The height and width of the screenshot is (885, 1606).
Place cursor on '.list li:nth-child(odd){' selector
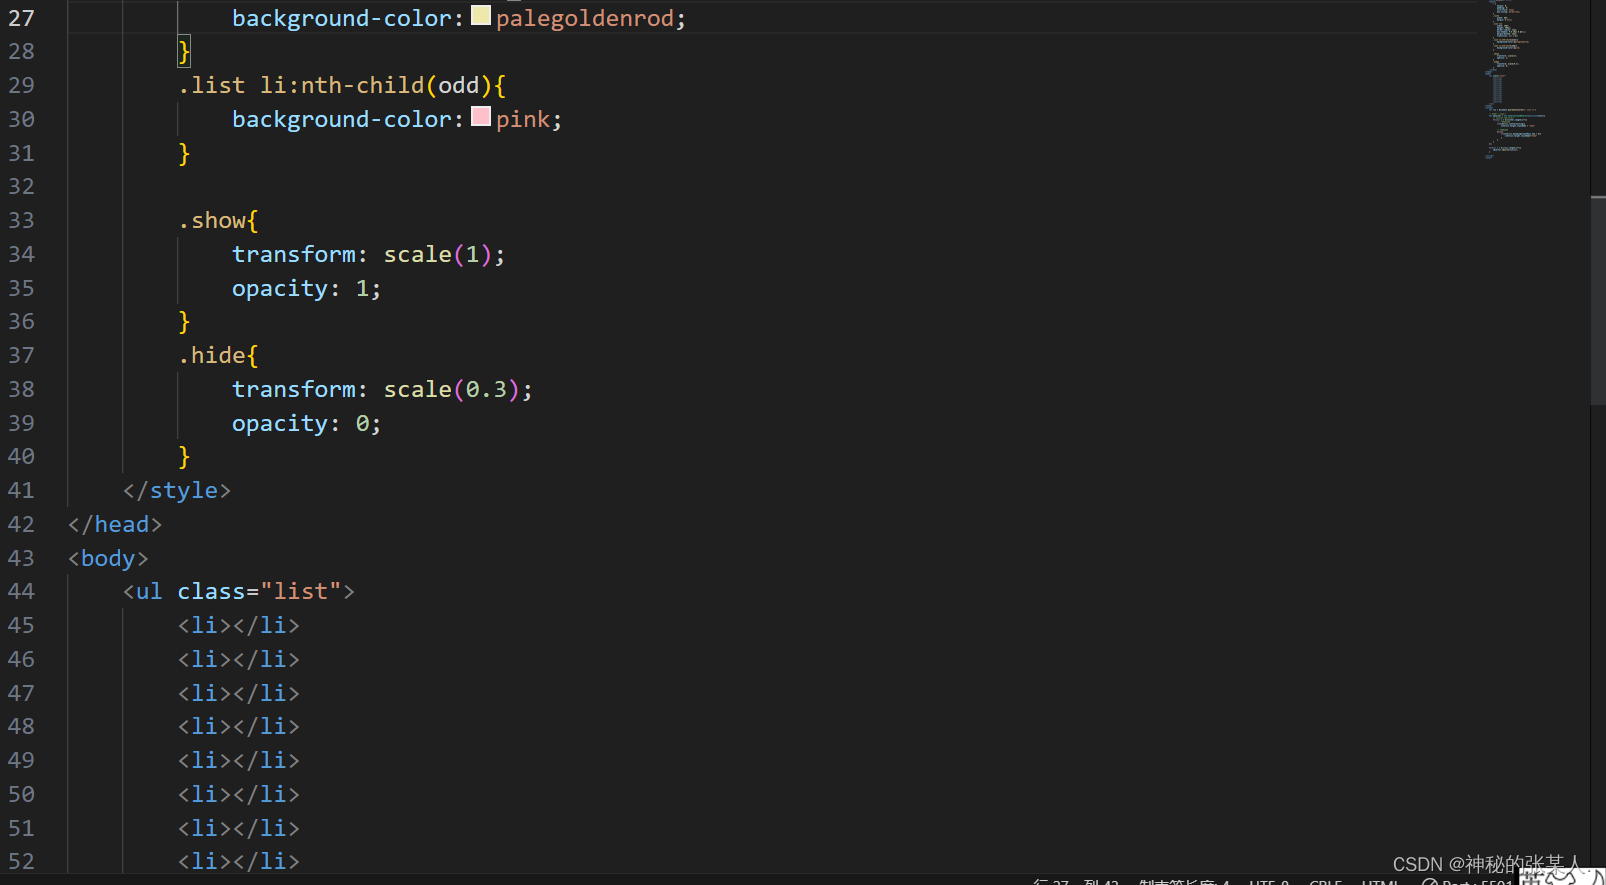point(342,85)
